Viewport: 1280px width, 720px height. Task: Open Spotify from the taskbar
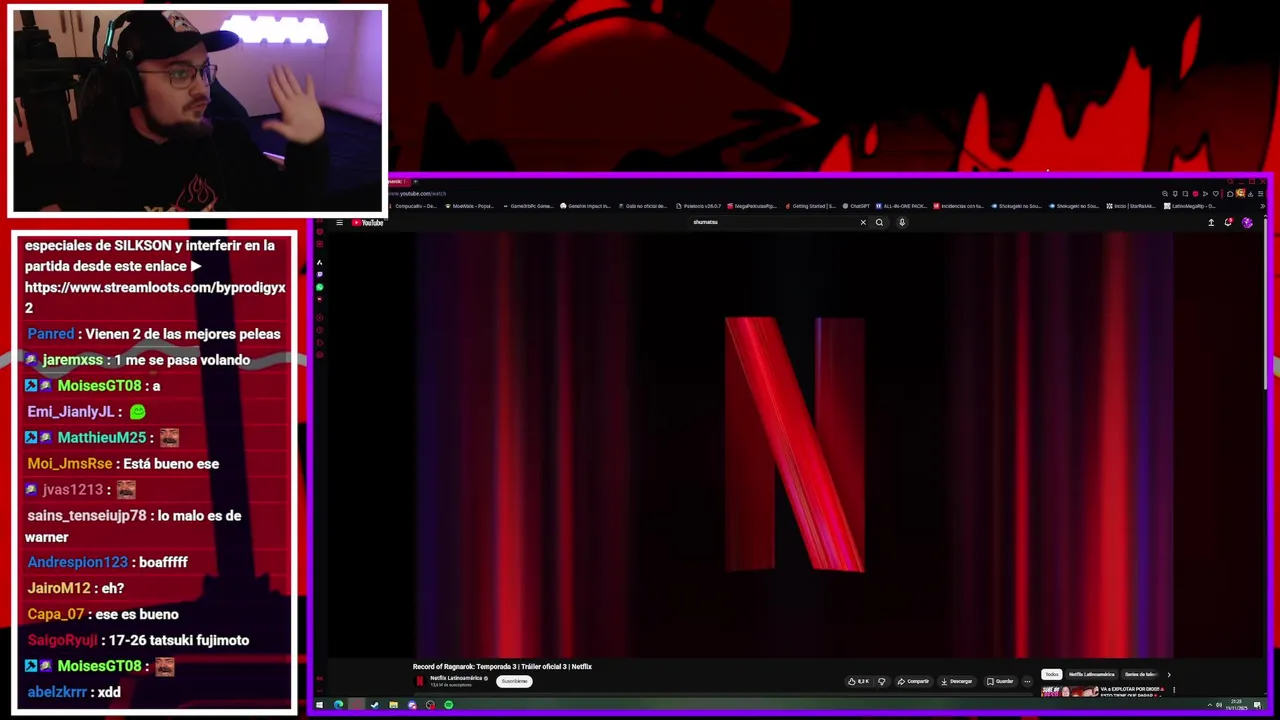[449, 705]
